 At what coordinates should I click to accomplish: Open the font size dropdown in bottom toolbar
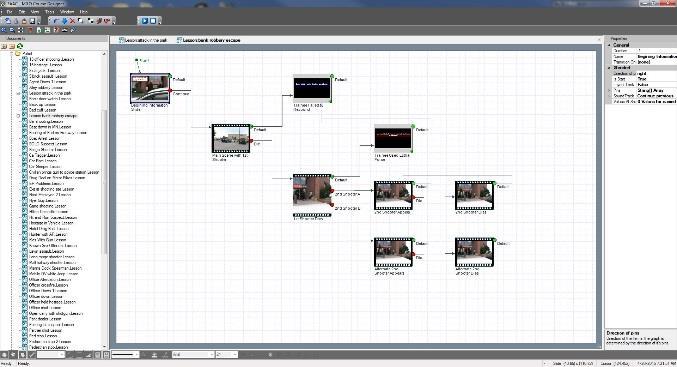(226, 354)
